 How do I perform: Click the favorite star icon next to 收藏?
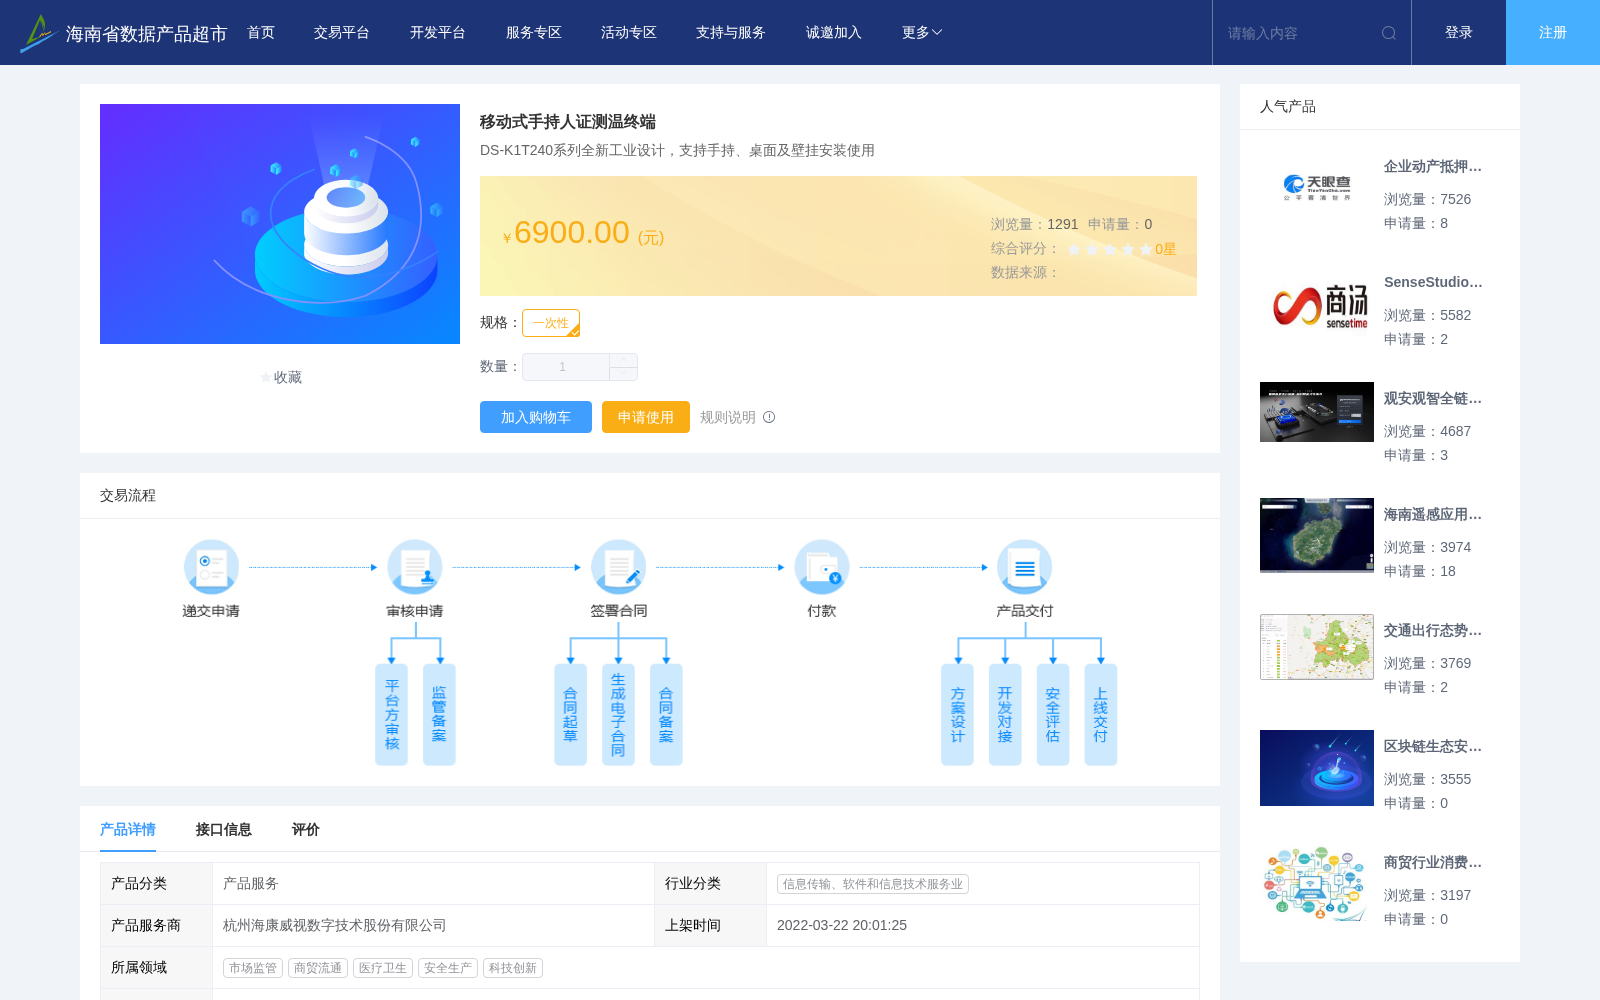(266, 377)
